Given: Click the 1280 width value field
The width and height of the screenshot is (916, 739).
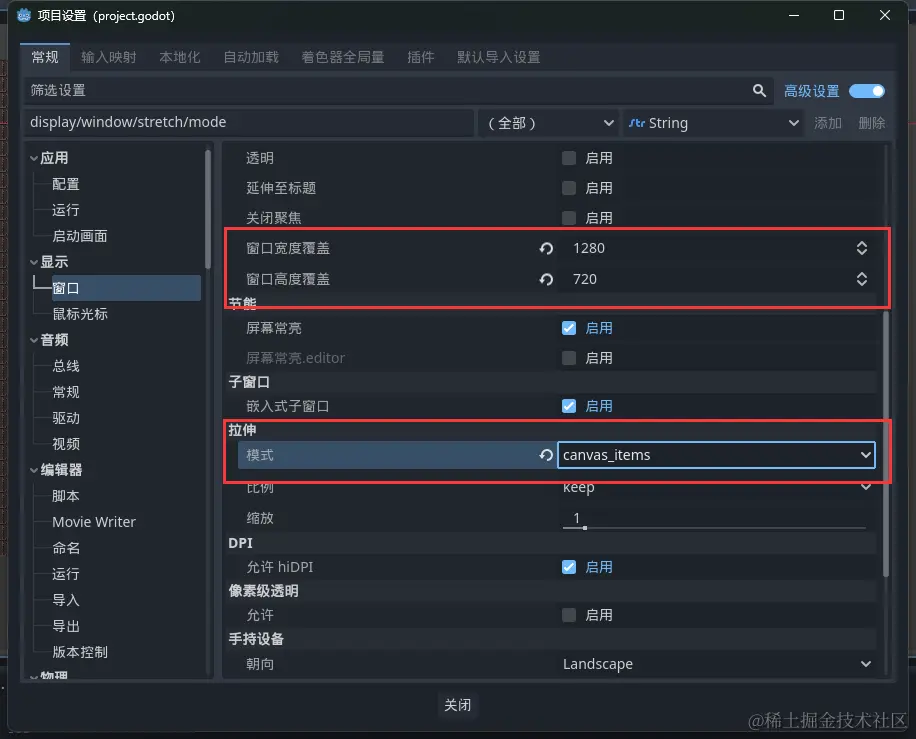Looking at the screenshot, I should [x=716, y=248].
